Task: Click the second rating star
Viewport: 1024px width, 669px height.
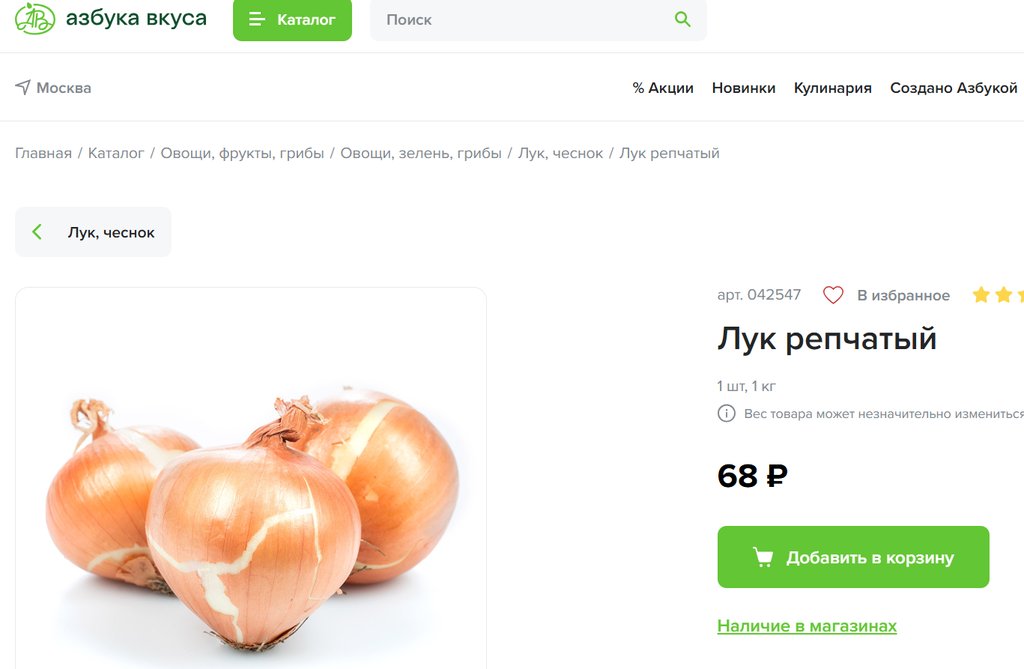Action: 1004,295
